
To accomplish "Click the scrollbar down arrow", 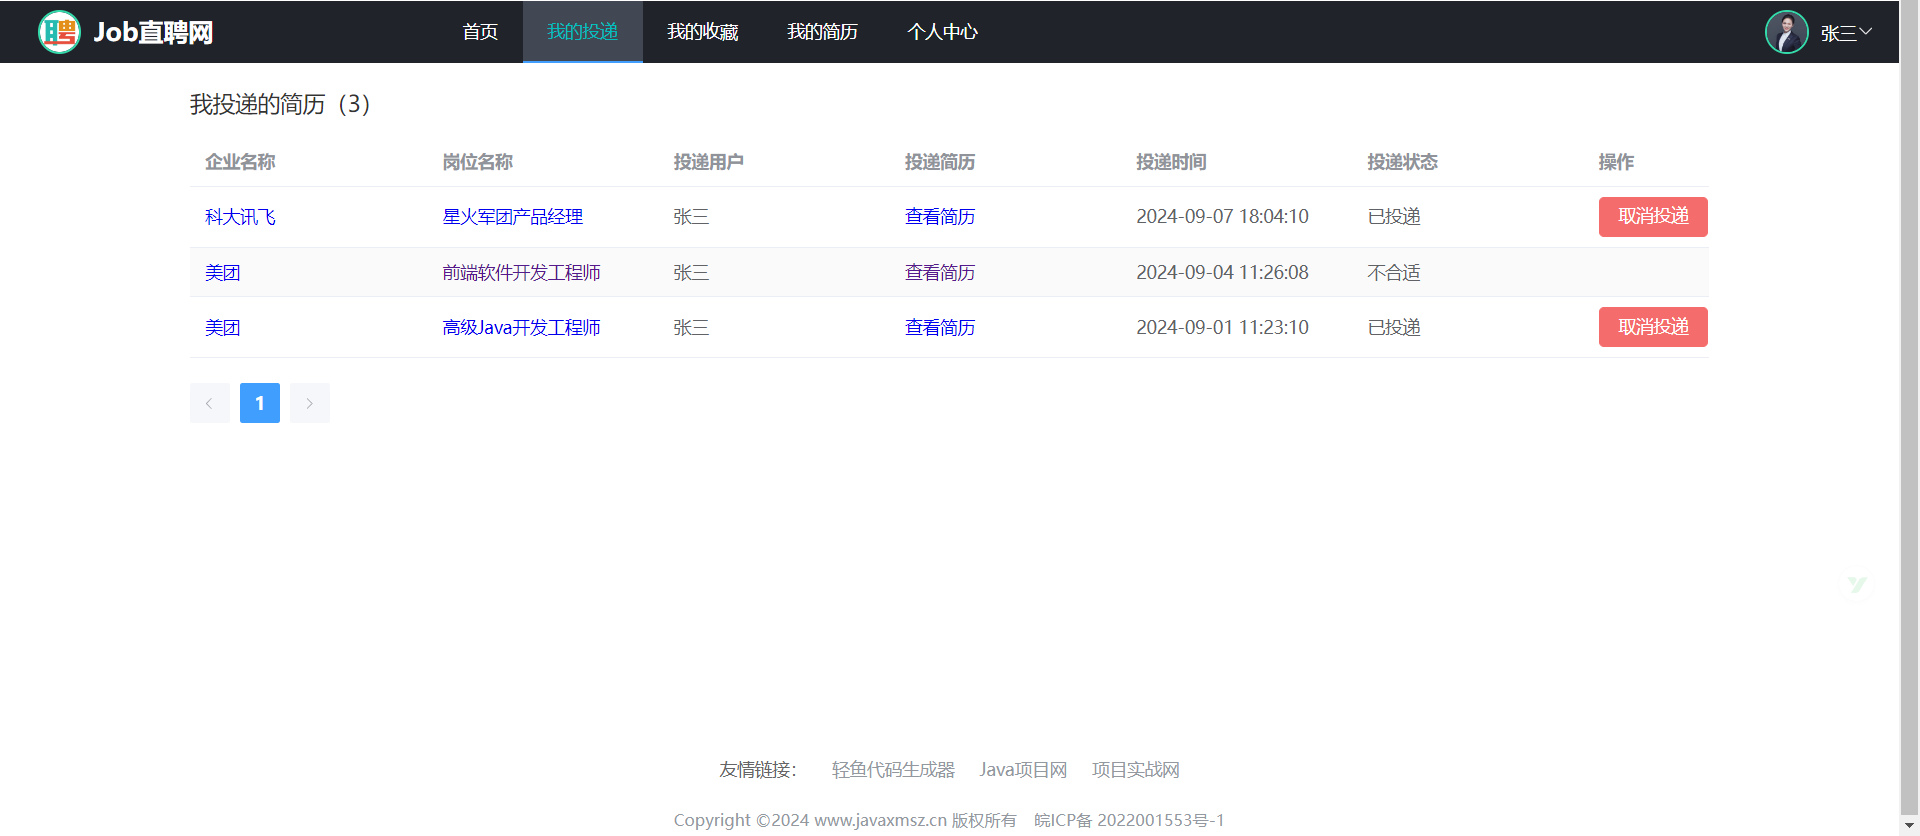I will [1909, 826].
